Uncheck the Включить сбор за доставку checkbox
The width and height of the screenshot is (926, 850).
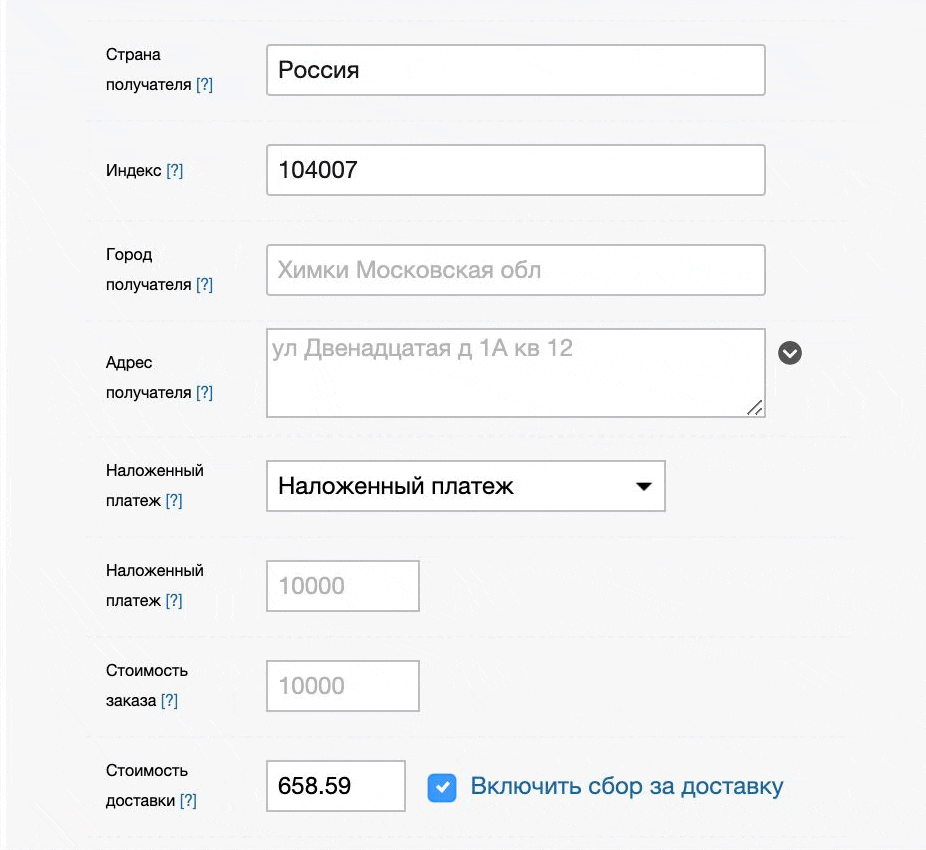click(442, 787)
